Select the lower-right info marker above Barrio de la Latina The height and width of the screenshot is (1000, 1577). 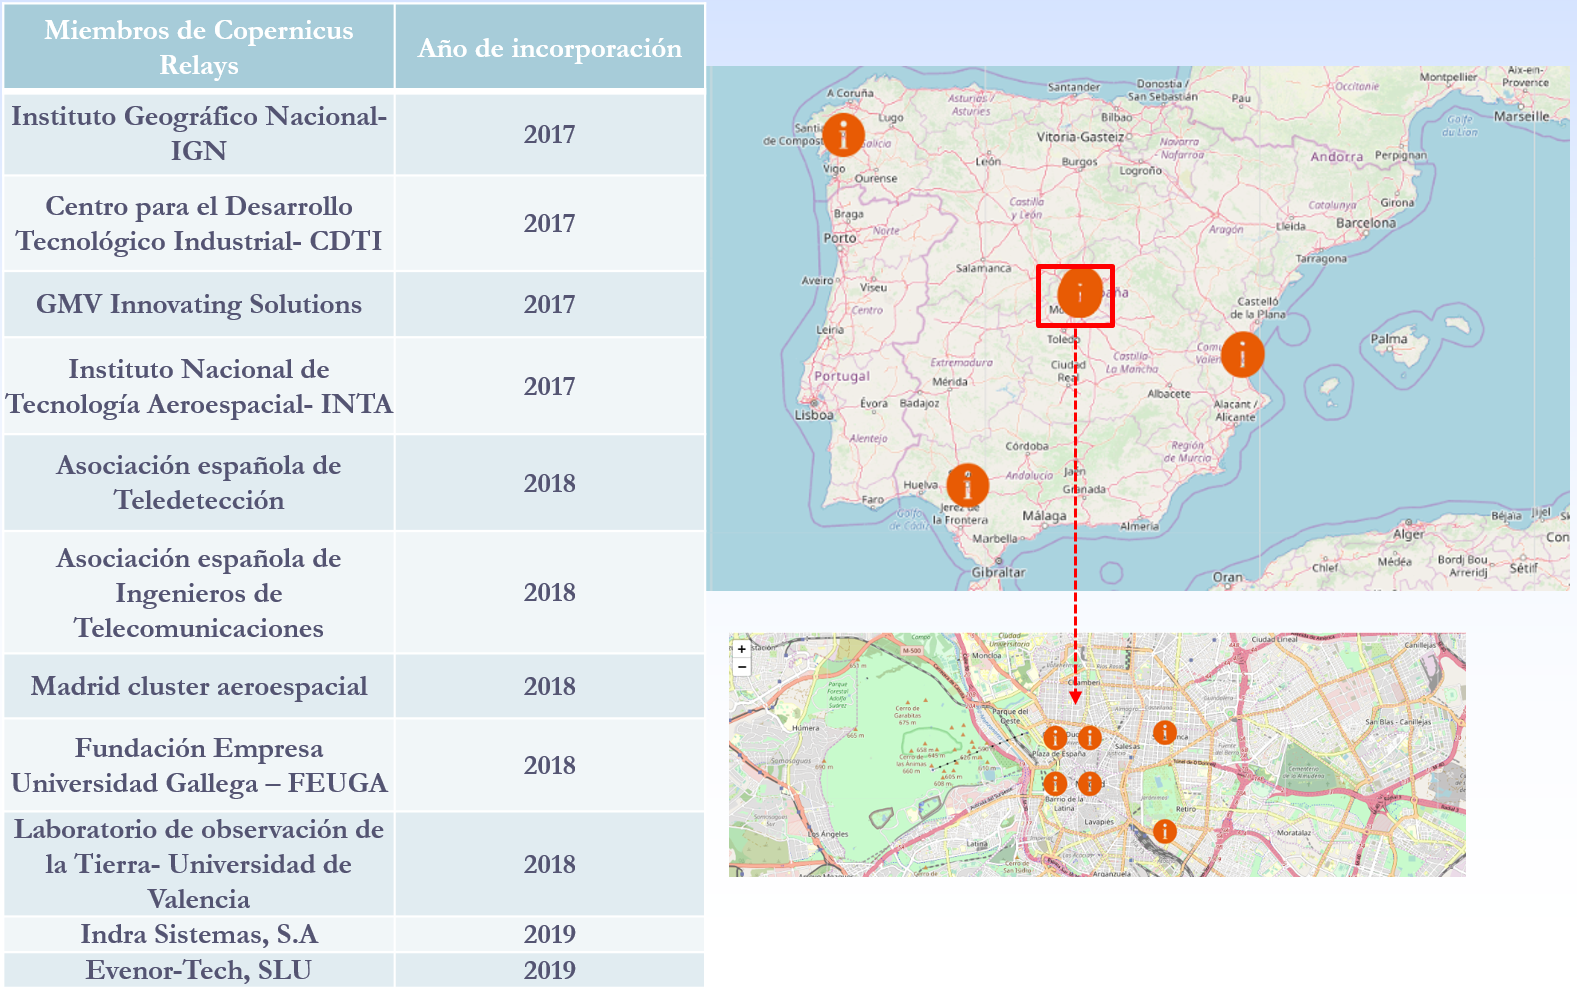click(1089, 783)
